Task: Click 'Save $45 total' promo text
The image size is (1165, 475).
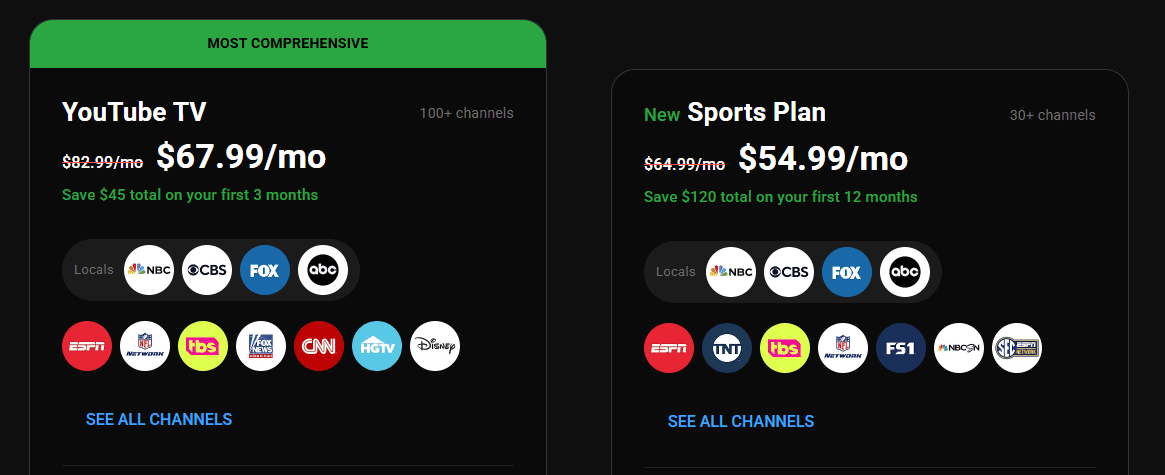Action: click(190, 195)
